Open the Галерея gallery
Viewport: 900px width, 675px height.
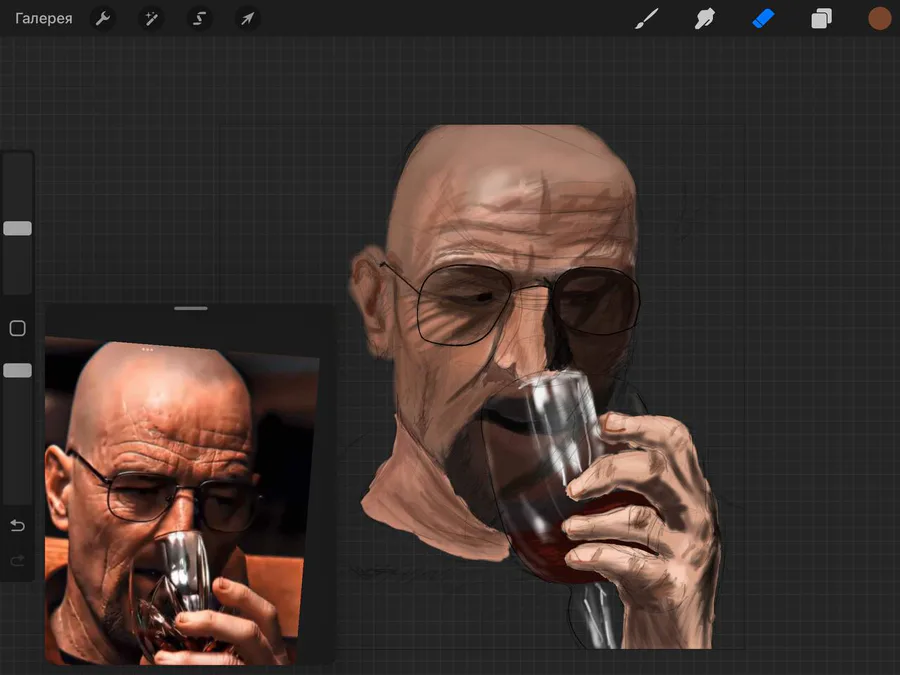[x=44, y=18]
